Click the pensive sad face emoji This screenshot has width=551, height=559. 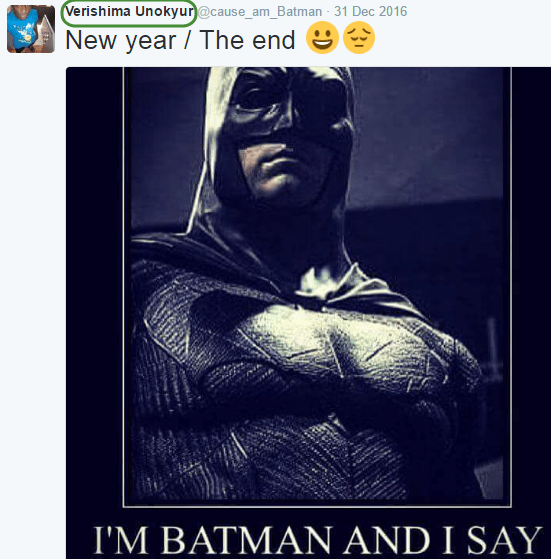point(359,37)
